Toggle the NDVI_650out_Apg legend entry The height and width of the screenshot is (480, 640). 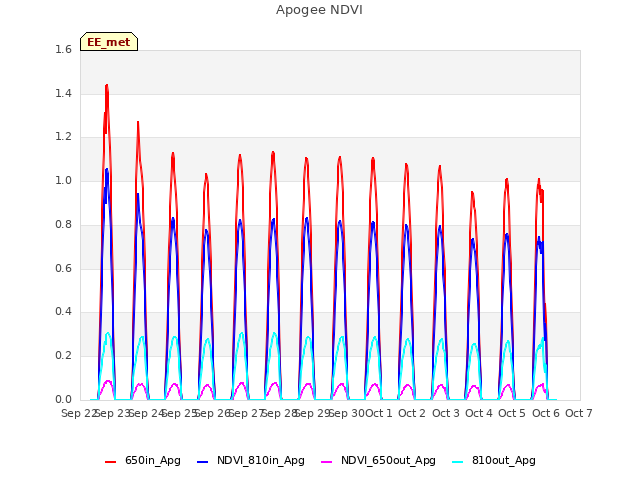click(378, 460)
